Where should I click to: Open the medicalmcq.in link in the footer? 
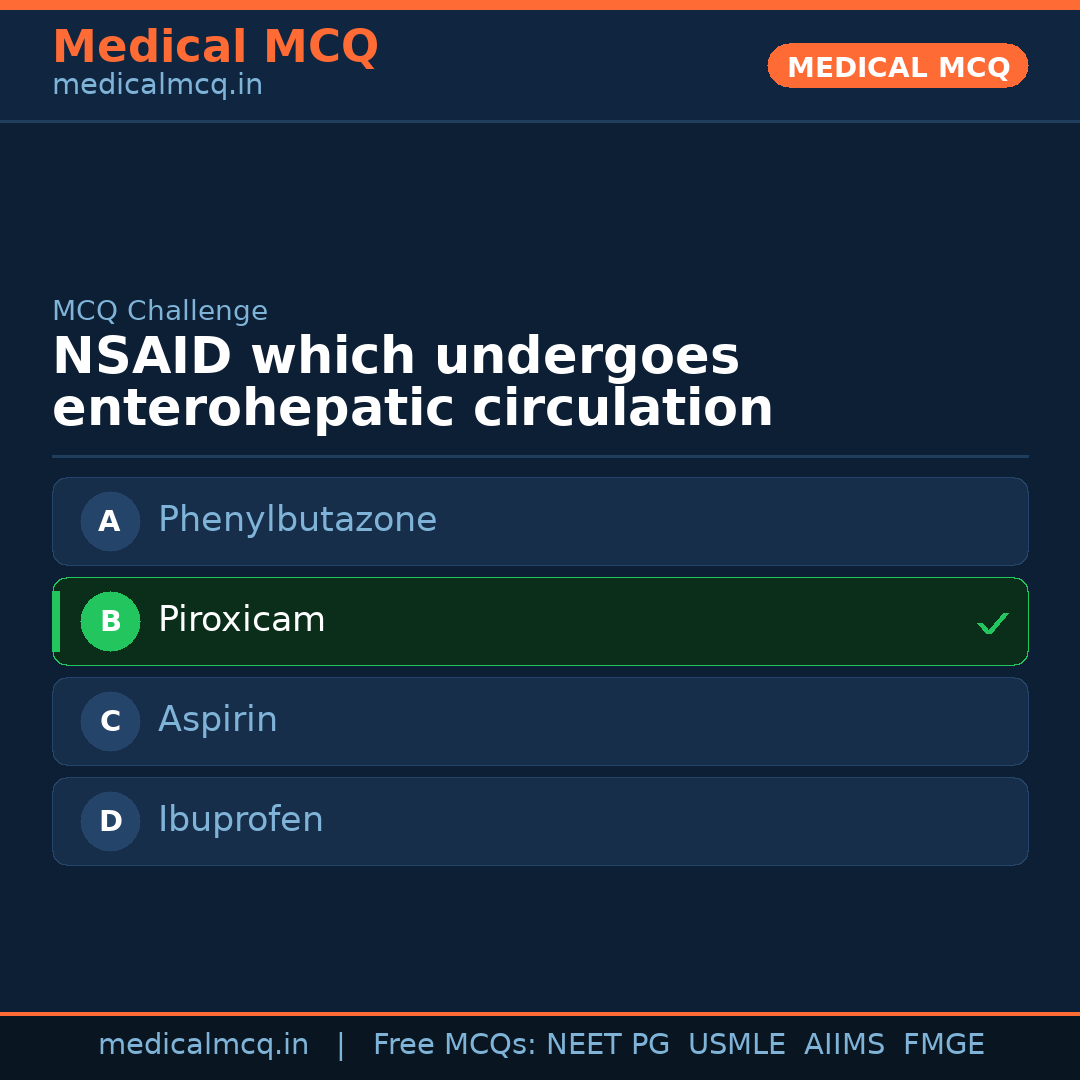[x=203, y=1045]
